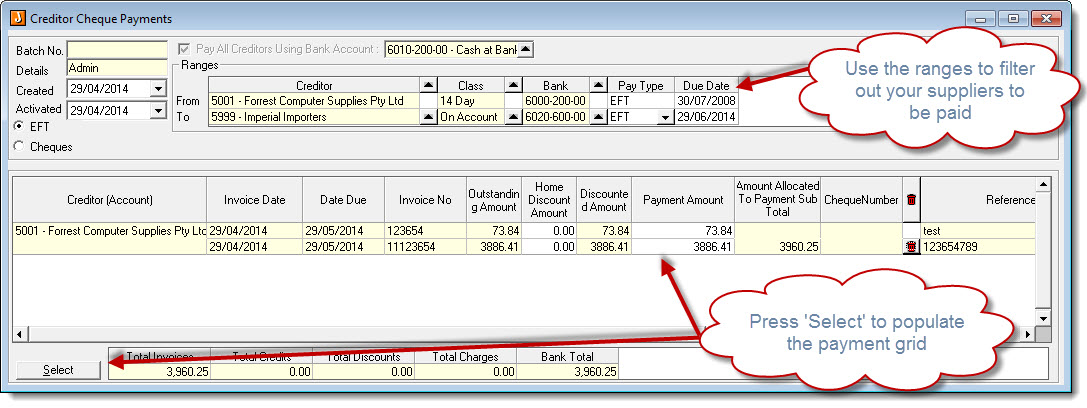The image size is (1087, 408).
Task: Open the Activated date dropdown
Action: point(159,109)
